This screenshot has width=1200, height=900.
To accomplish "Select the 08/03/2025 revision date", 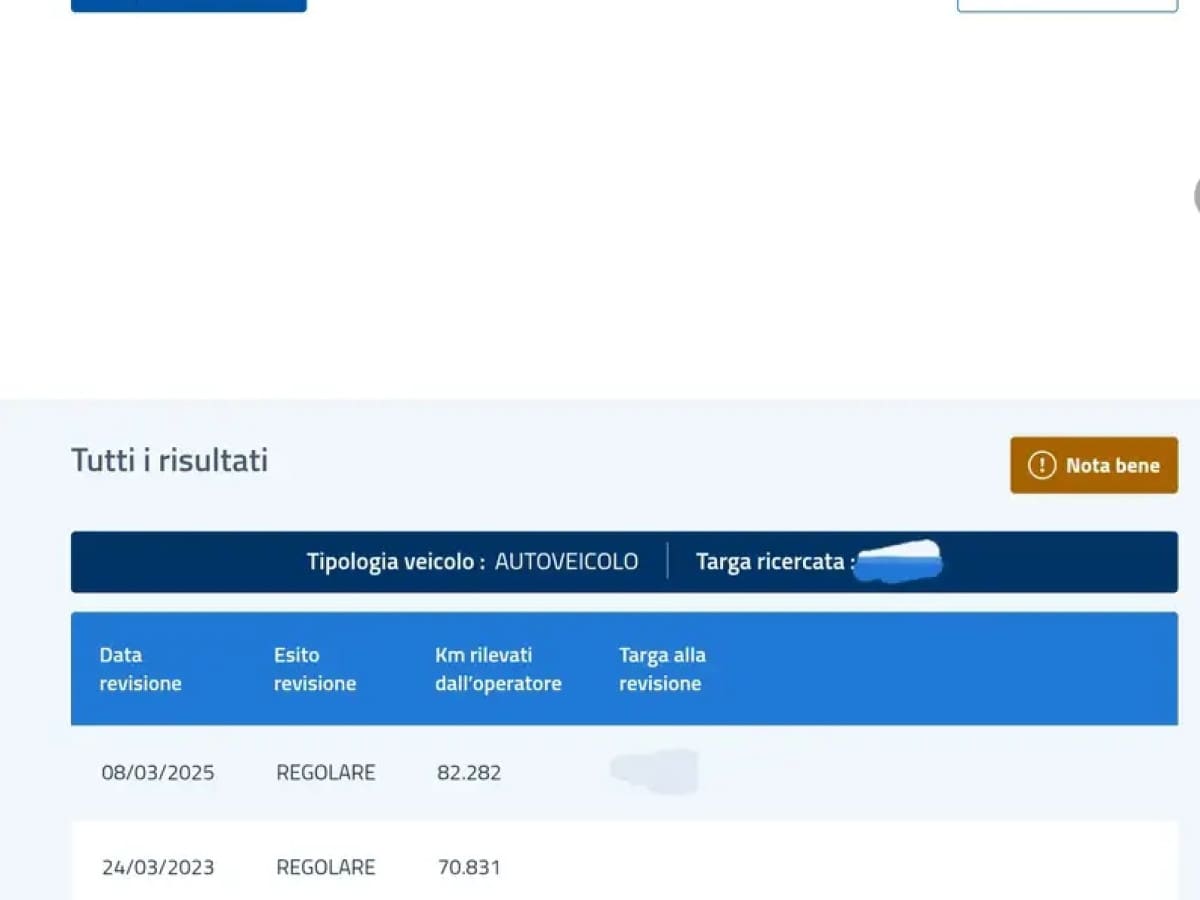I will 158,773.
